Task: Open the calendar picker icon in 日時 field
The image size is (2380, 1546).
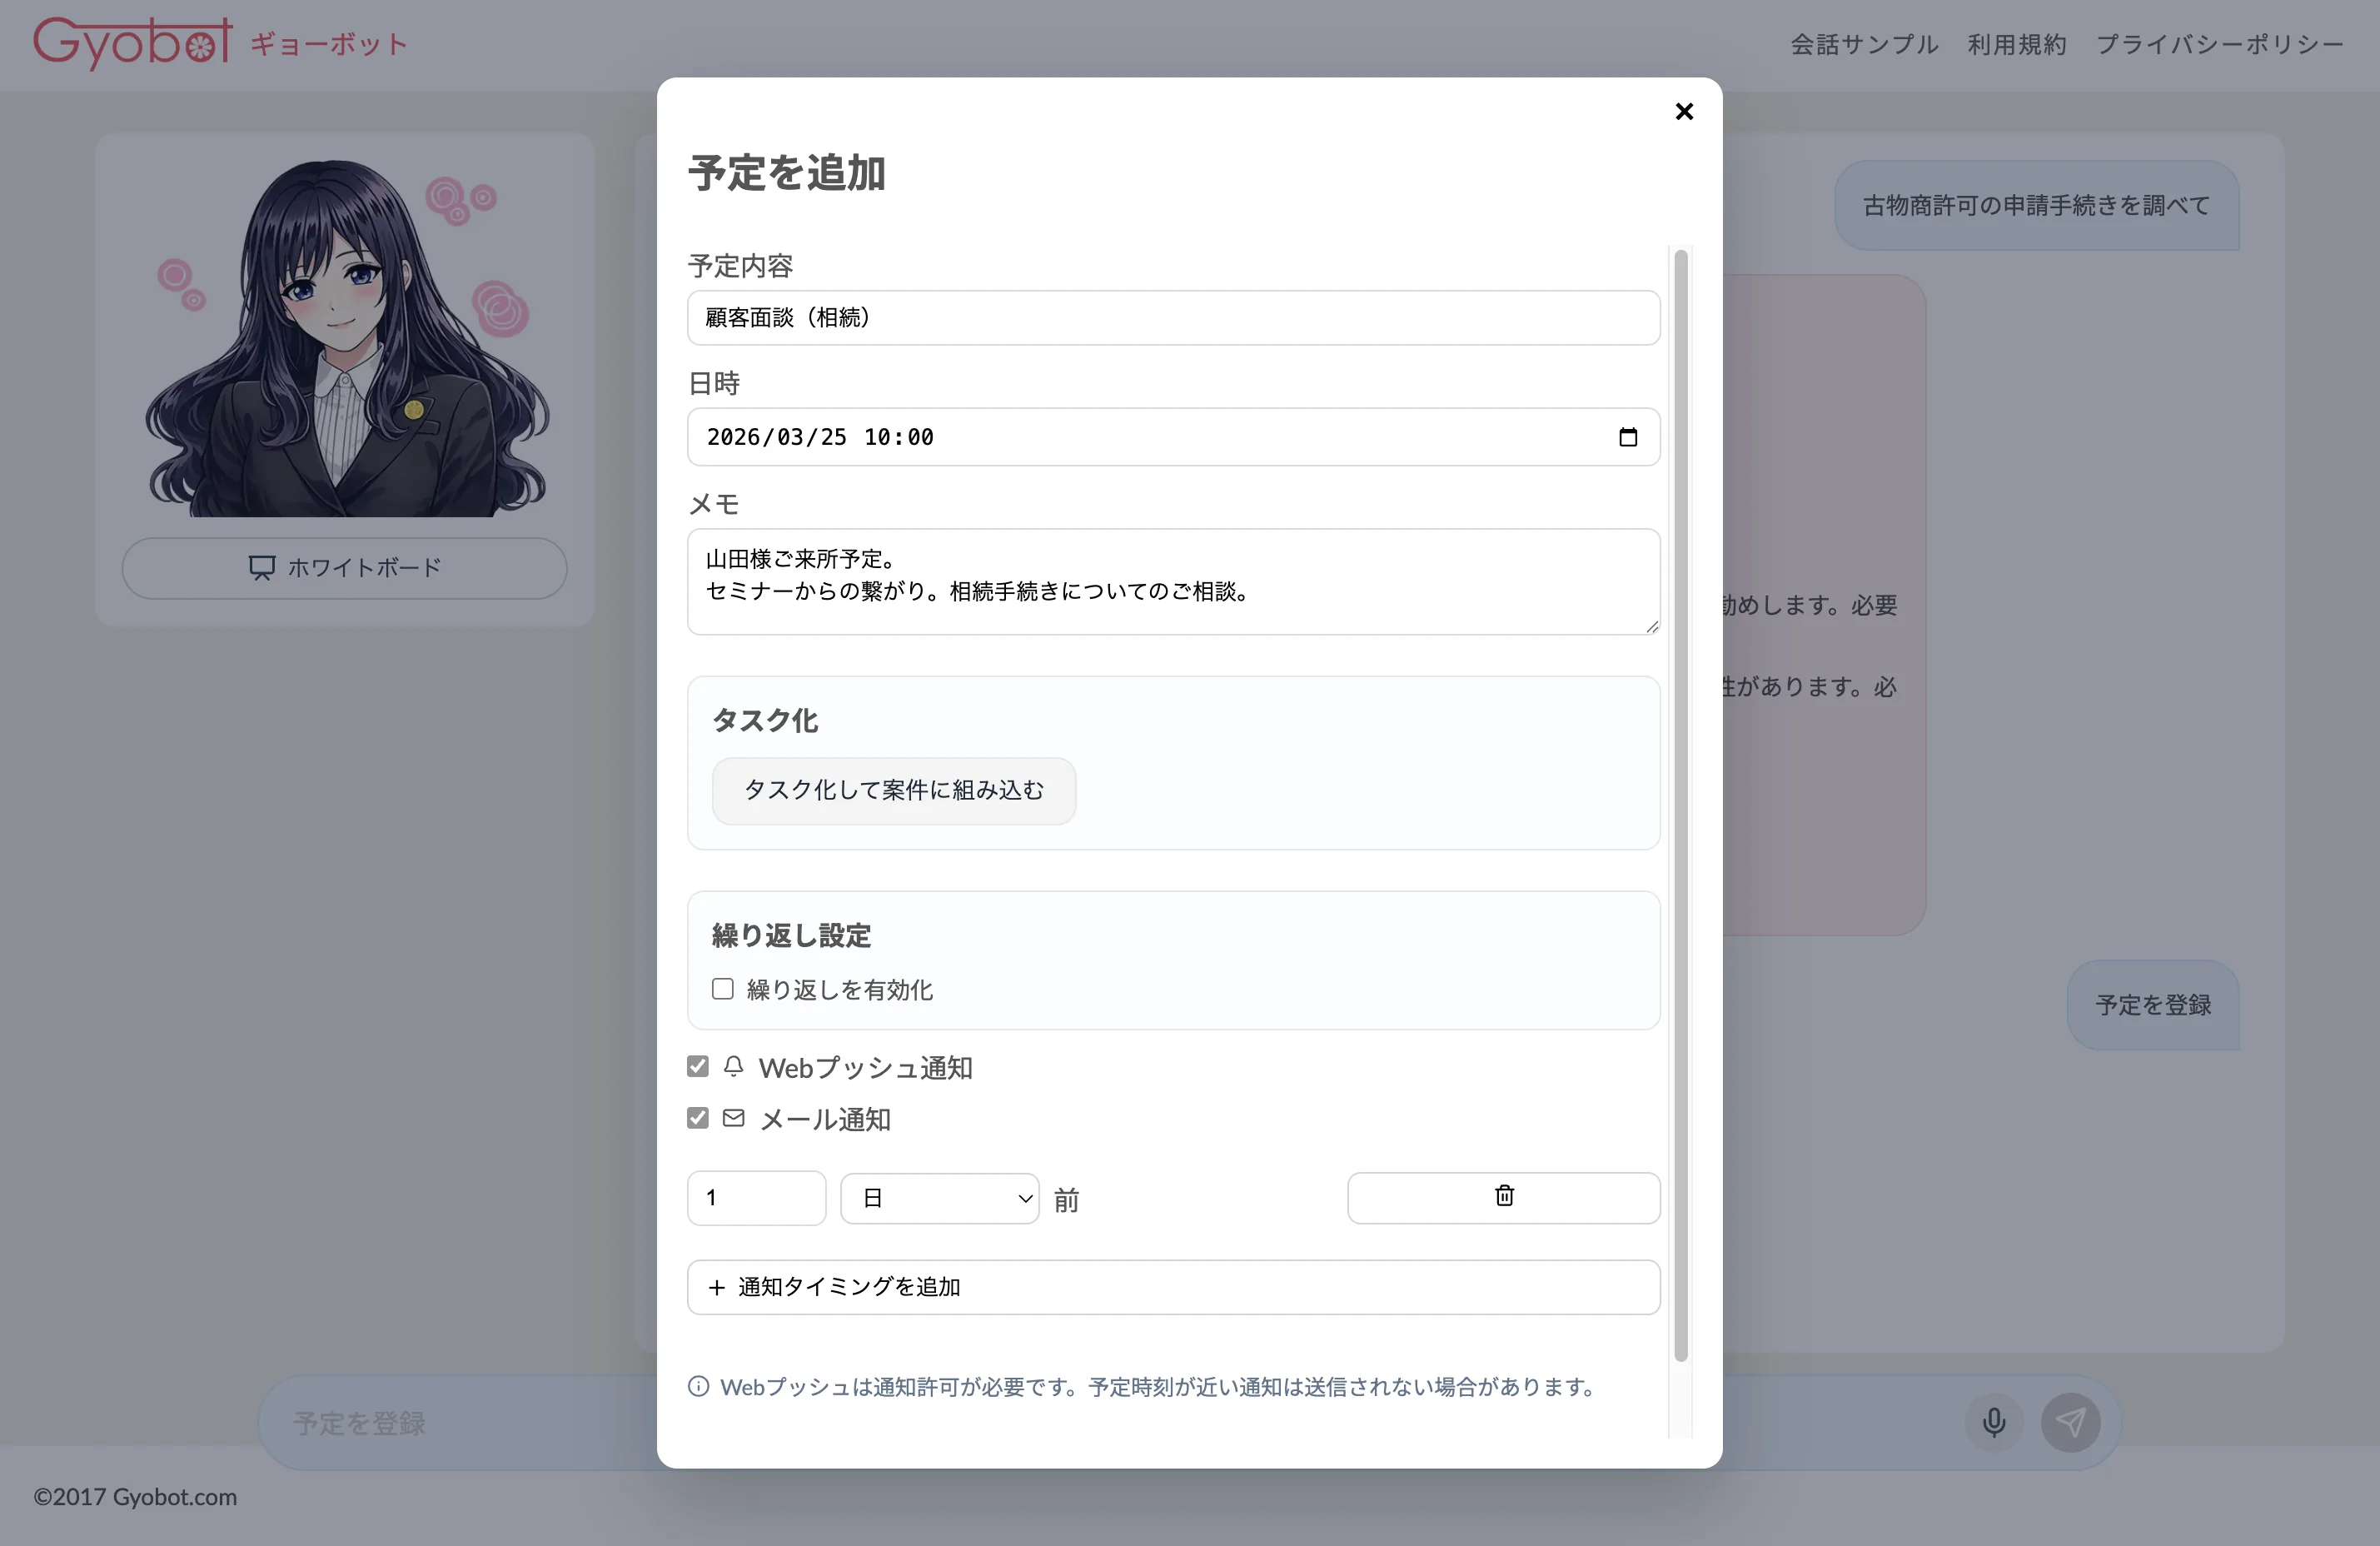Action: tap(1628, 437)
